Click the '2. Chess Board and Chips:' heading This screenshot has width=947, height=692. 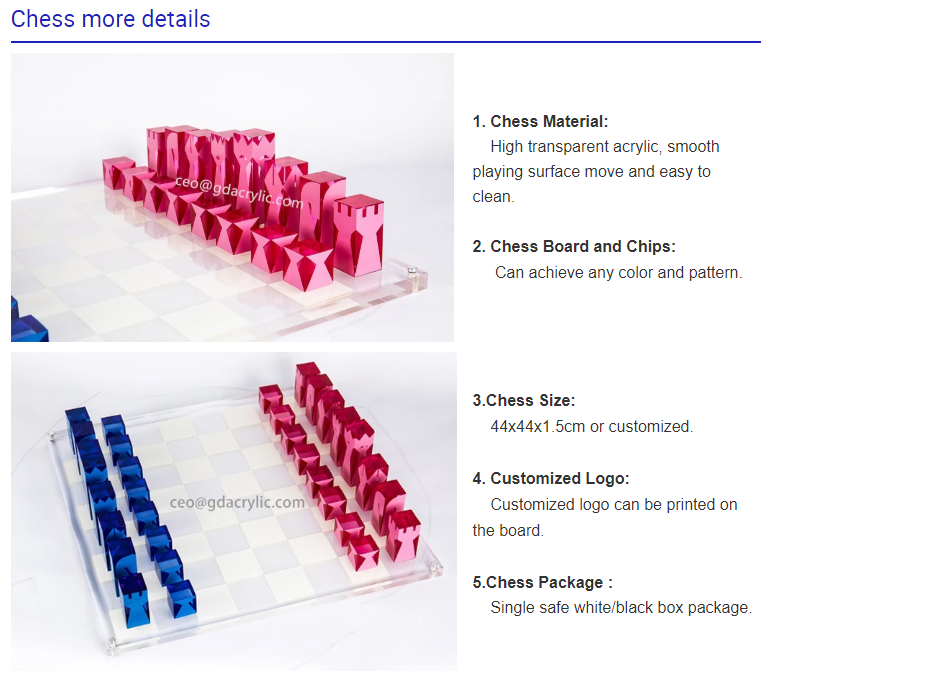[574, 246]
